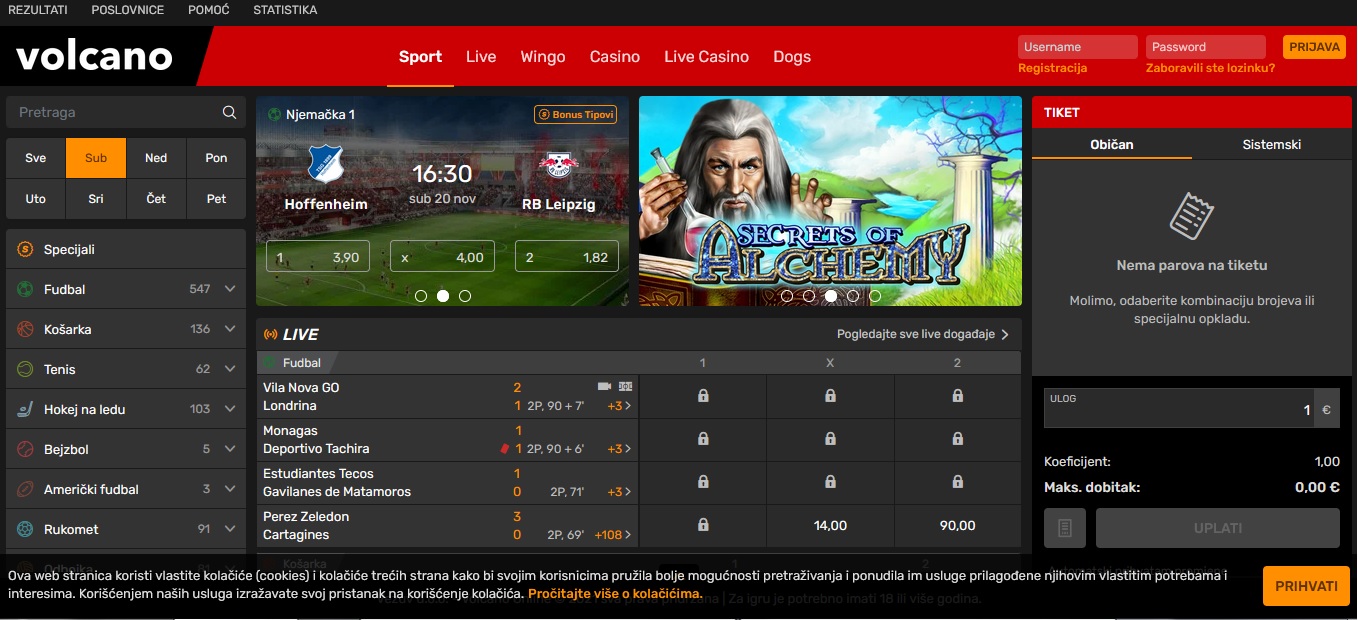Viewport: 1358px width, 620px height.
Task: Expand the Bejzbol category chevron
Action: [230, 449]
